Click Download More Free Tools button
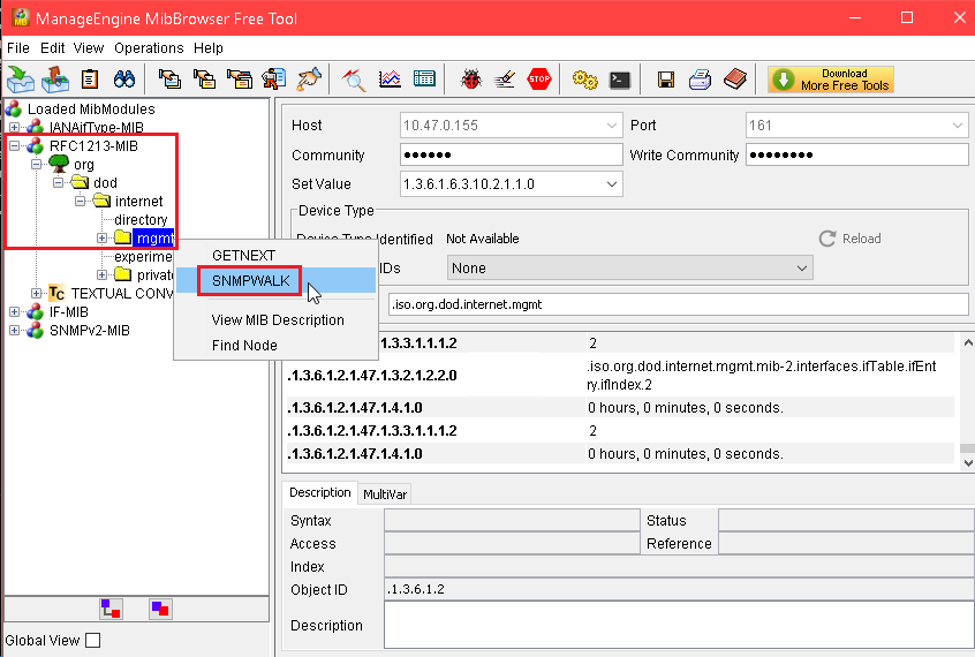The width and height of the screenshot is (975, 657). 831,80
